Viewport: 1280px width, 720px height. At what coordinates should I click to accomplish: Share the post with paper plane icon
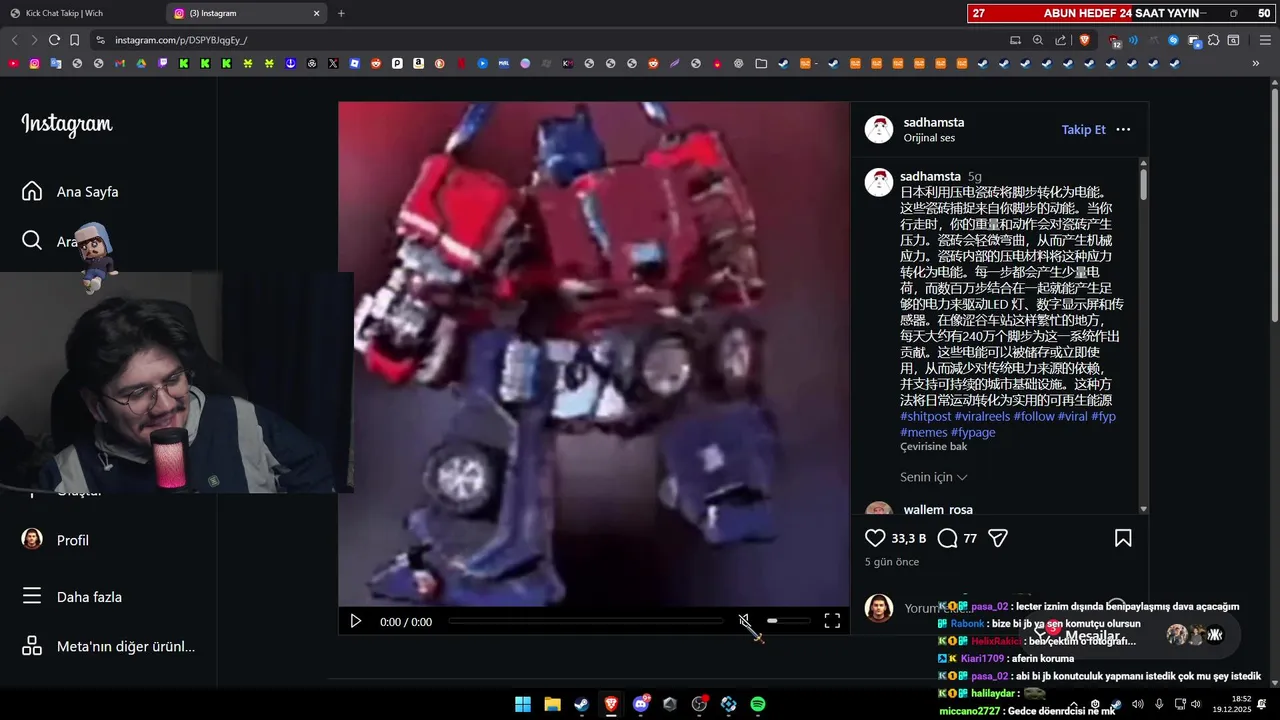(998, 538)
